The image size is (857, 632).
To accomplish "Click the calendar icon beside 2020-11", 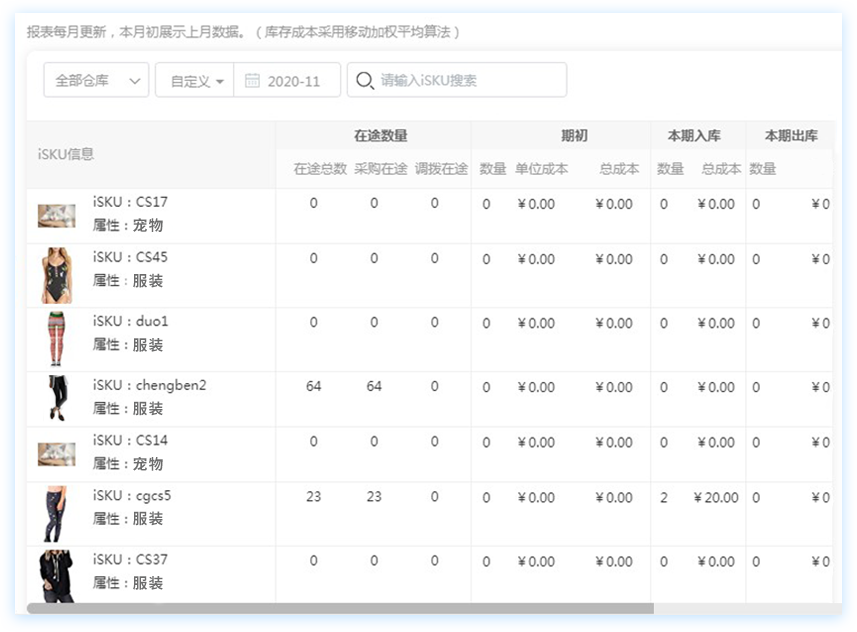I will pos(252,81).
